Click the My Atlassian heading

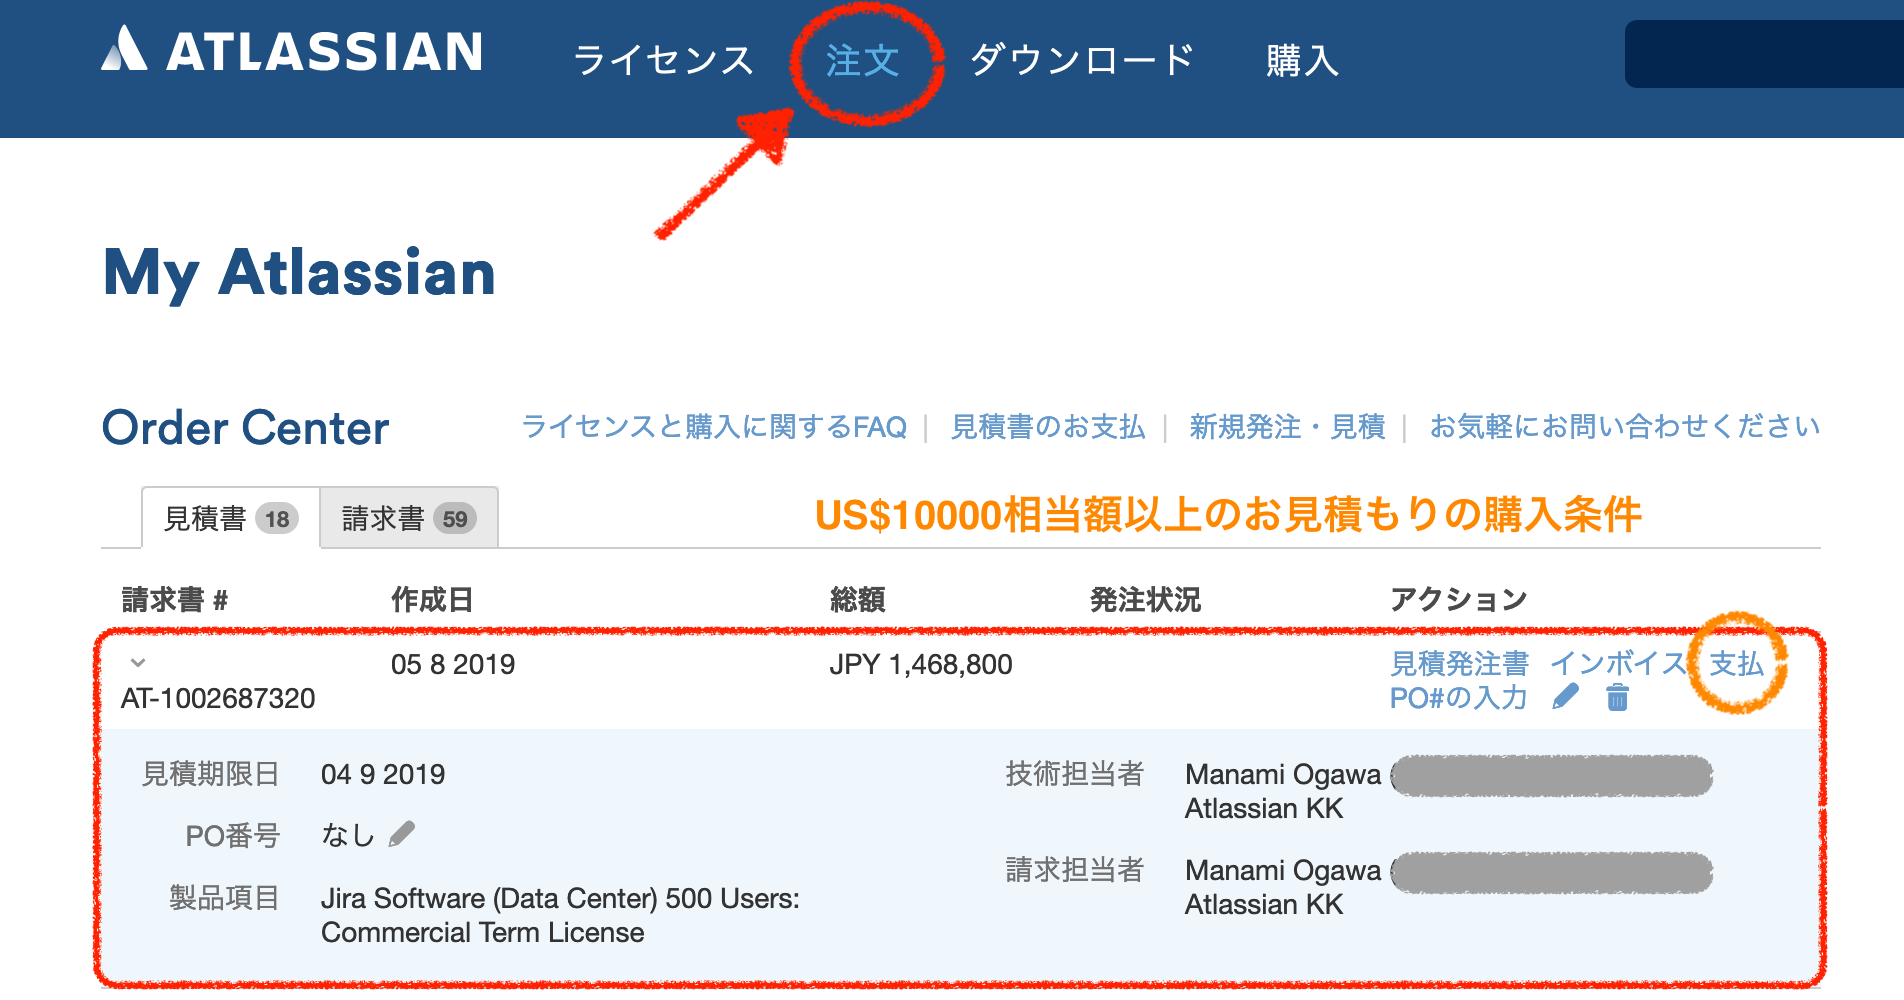pyautogui.click(x=300, y=273)
